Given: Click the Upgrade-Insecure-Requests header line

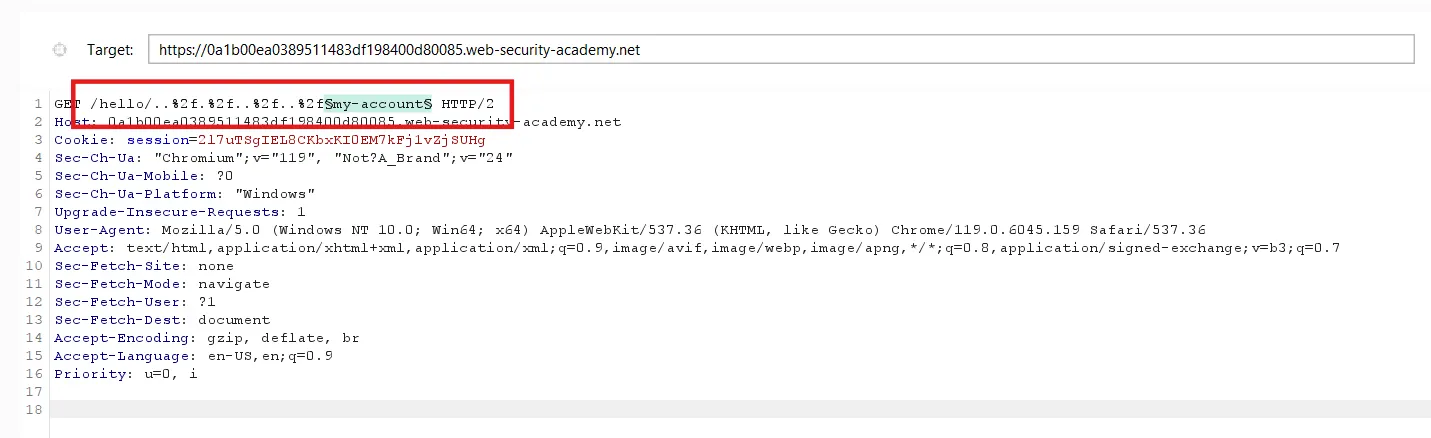Looking at the screenshot, I should pyautogui.click(x=180, y=212).
